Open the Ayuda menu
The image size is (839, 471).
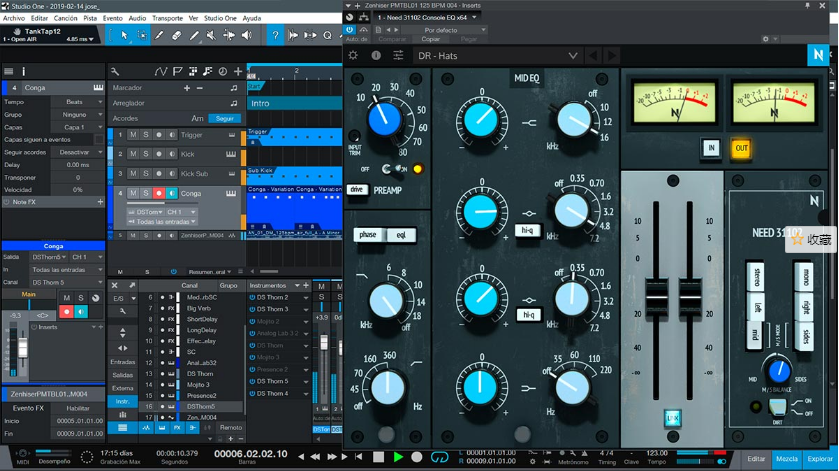coord(251,18)
